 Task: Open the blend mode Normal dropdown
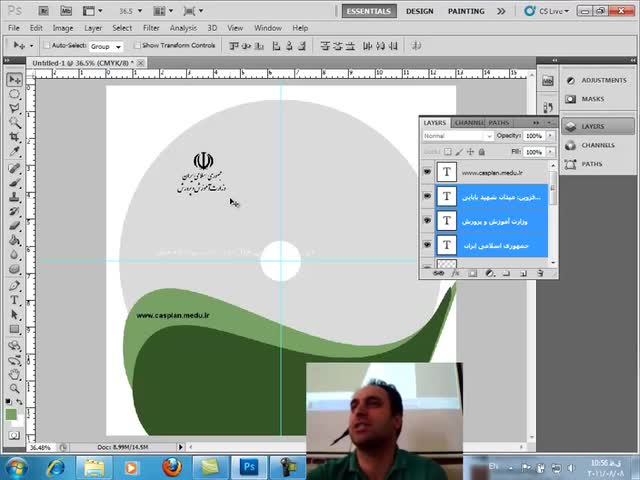coord(458,136)
